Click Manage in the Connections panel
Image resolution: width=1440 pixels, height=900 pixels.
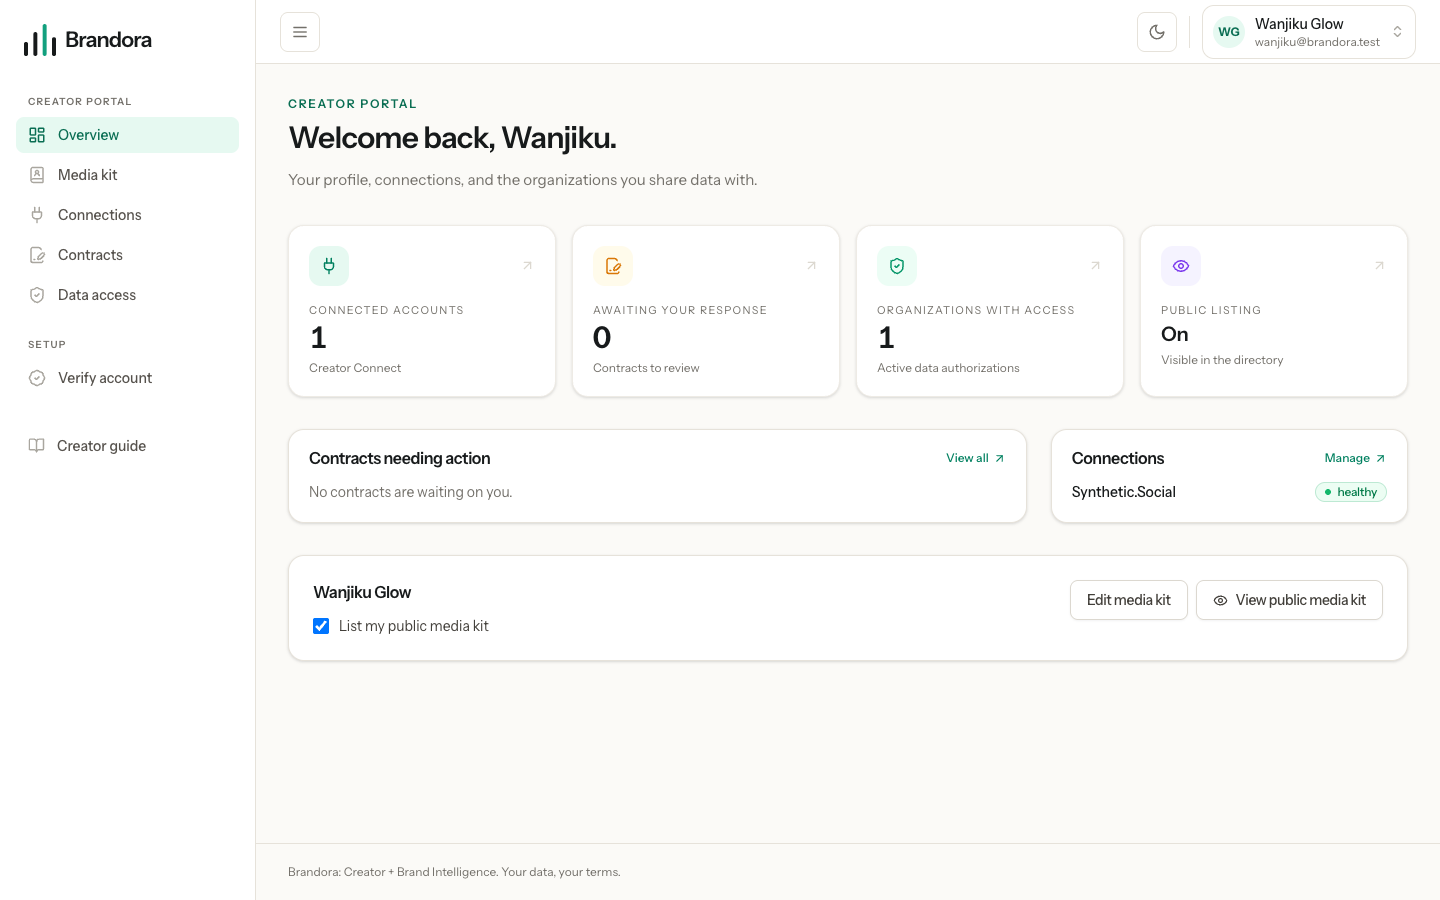(1355, 458)
